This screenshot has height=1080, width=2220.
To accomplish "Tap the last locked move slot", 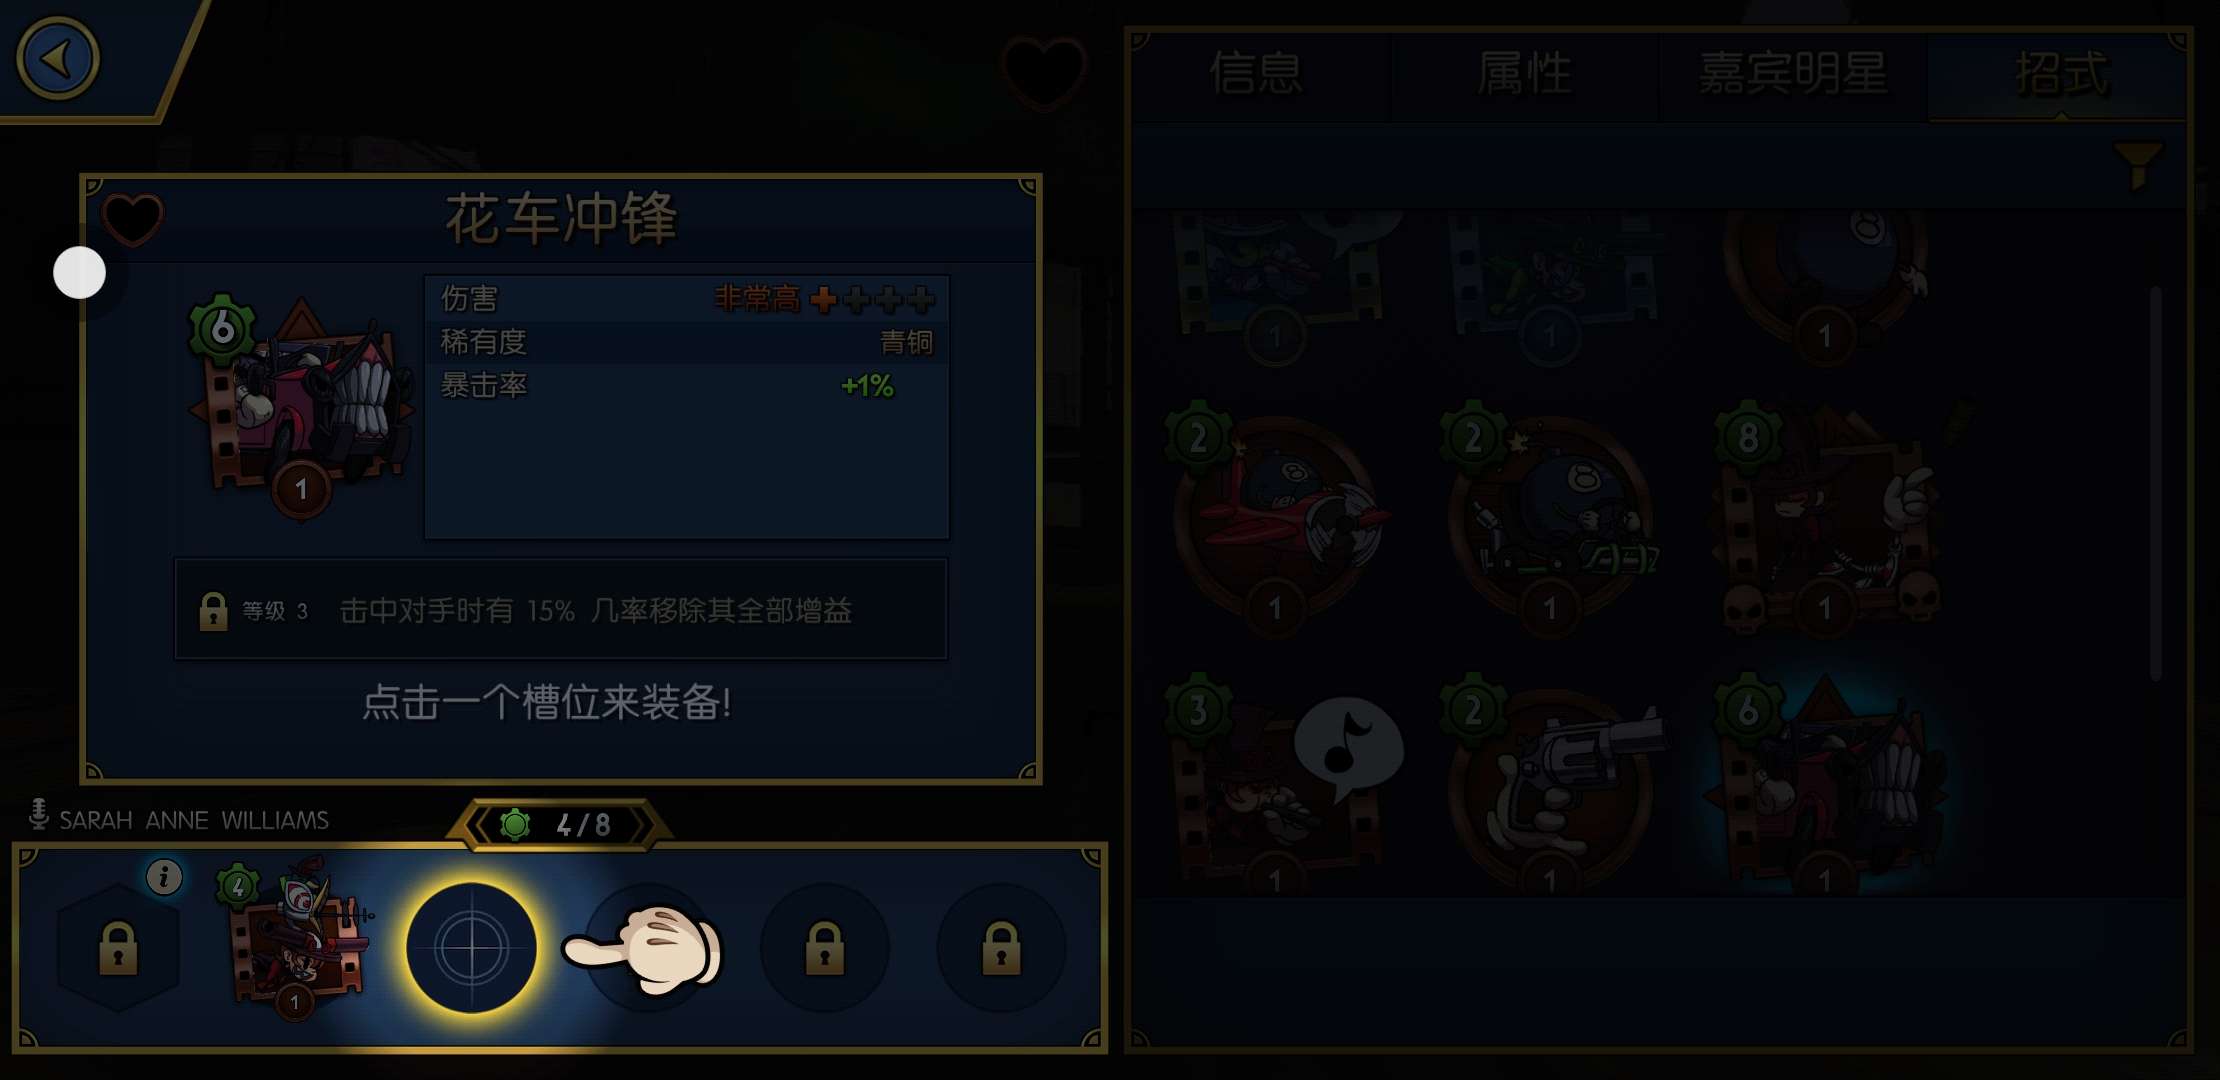I will tap(1001, 948).
